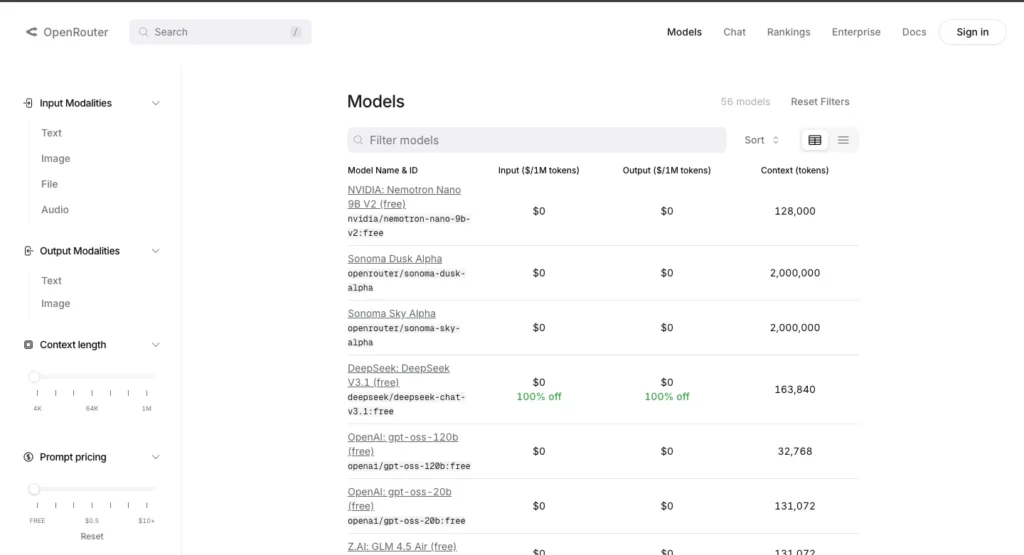Click the Prompt pricing slider handle

(x=34, y=489)
